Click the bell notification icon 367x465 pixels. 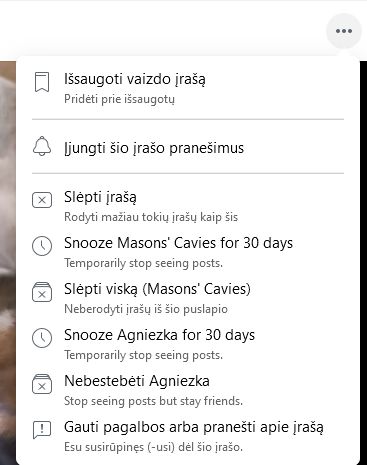(42, 146)
